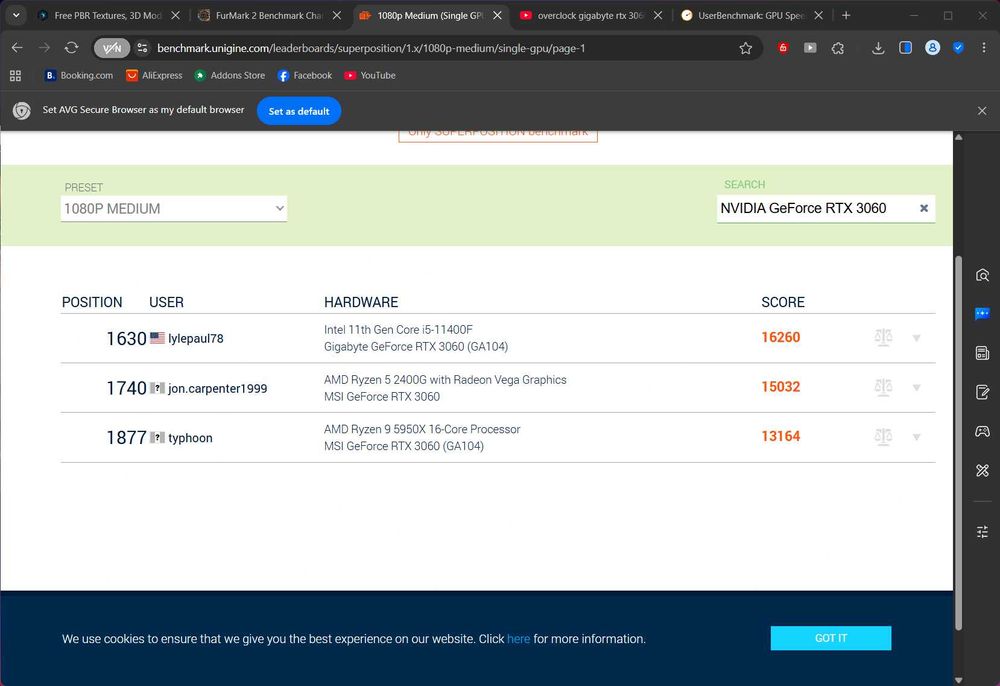Bookmark this page with star icon
This screenshot has width=1000, height=686.
(x=745, y=48)
